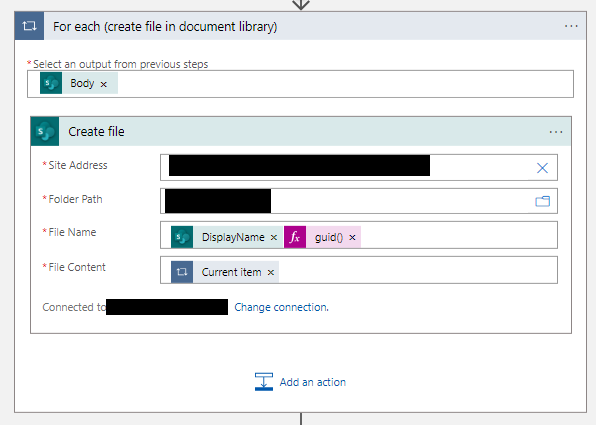Remove the Body token from output field
This screenshot has height=428, width=596.
(103, 84)
